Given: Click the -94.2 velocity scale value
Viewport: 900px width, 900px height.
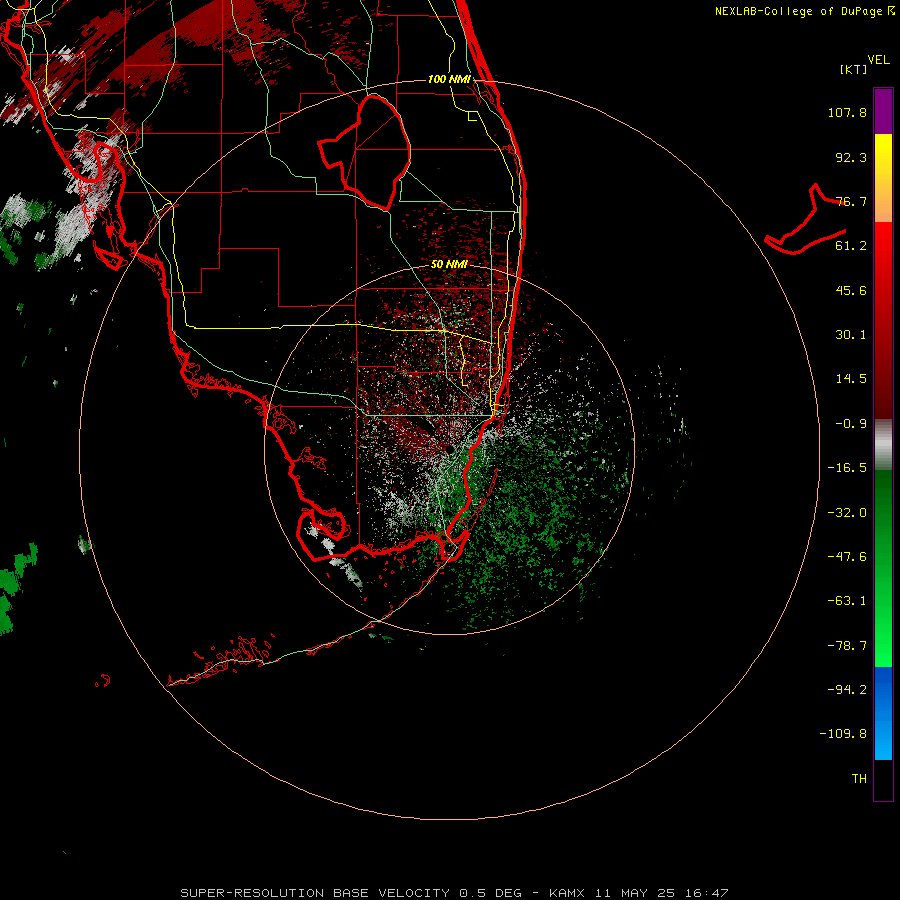Looking at the screenshot, I should pos(847,690).
